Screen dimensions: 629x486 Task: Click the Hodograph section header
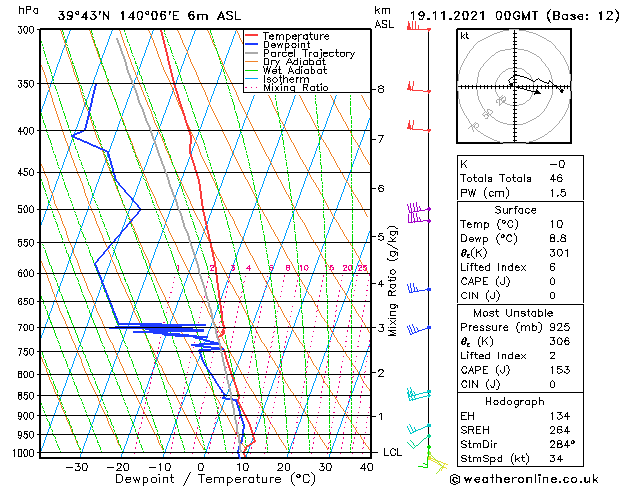pyautogui.click(x=515, y=401)
